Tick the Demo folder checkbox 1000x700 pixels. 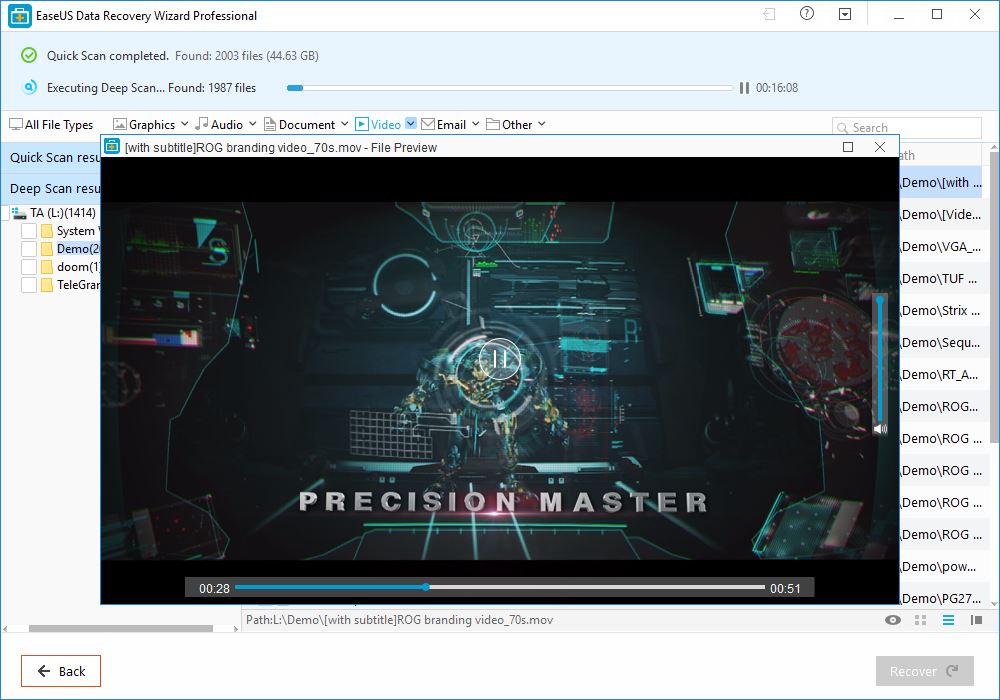pos(29,249)
